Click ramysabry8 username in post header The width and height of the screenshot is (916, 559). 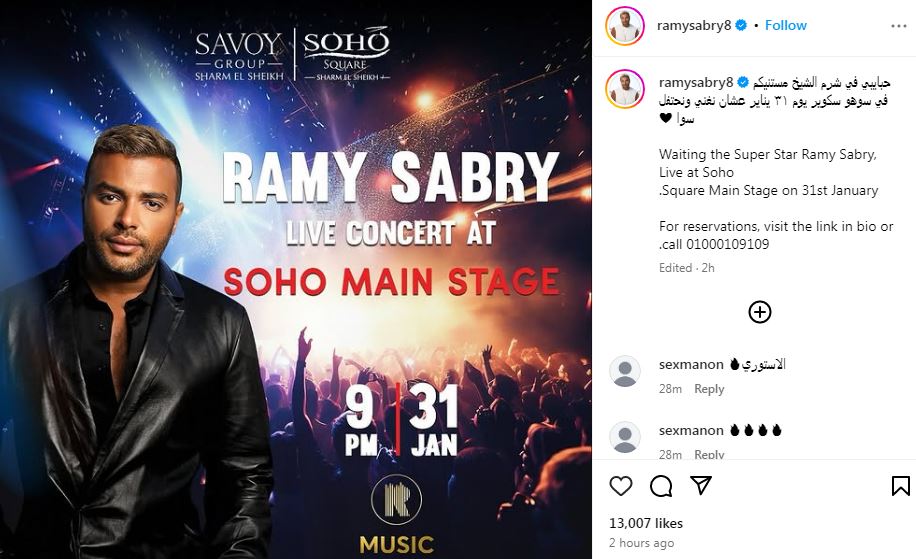694,26
